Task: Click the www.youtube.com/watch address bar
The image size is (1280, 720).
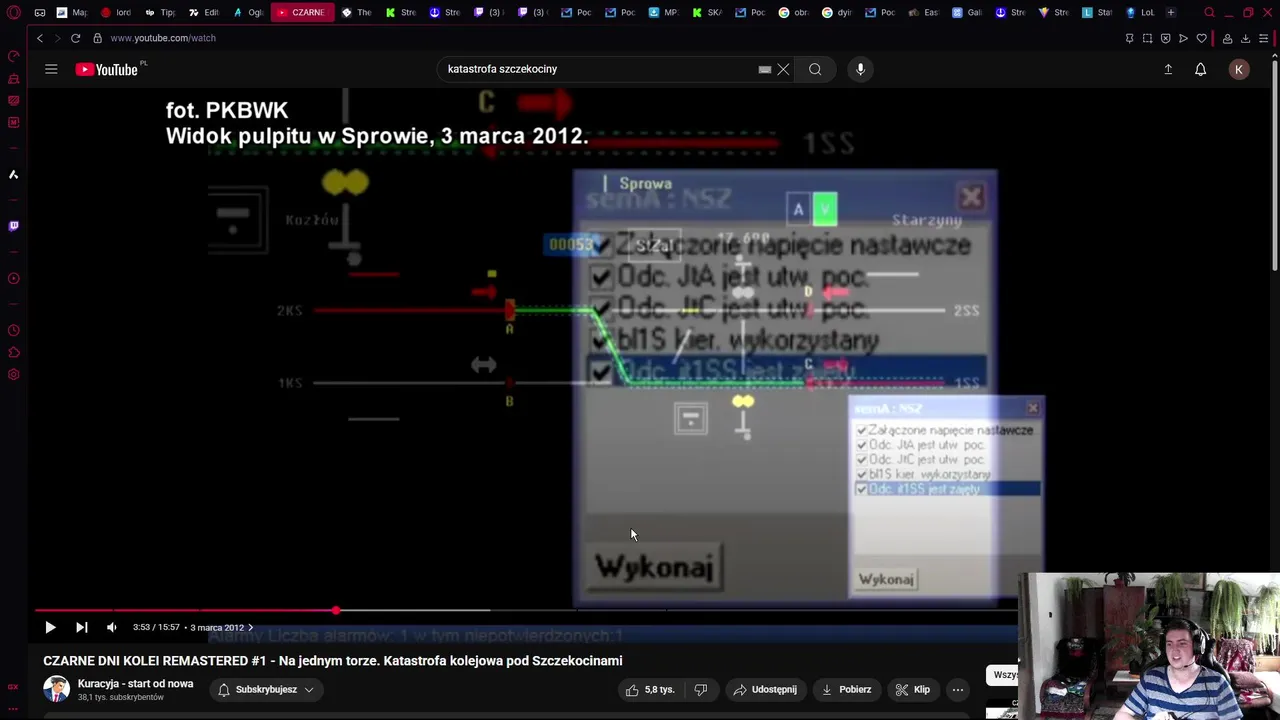Action: pos(163,38)
